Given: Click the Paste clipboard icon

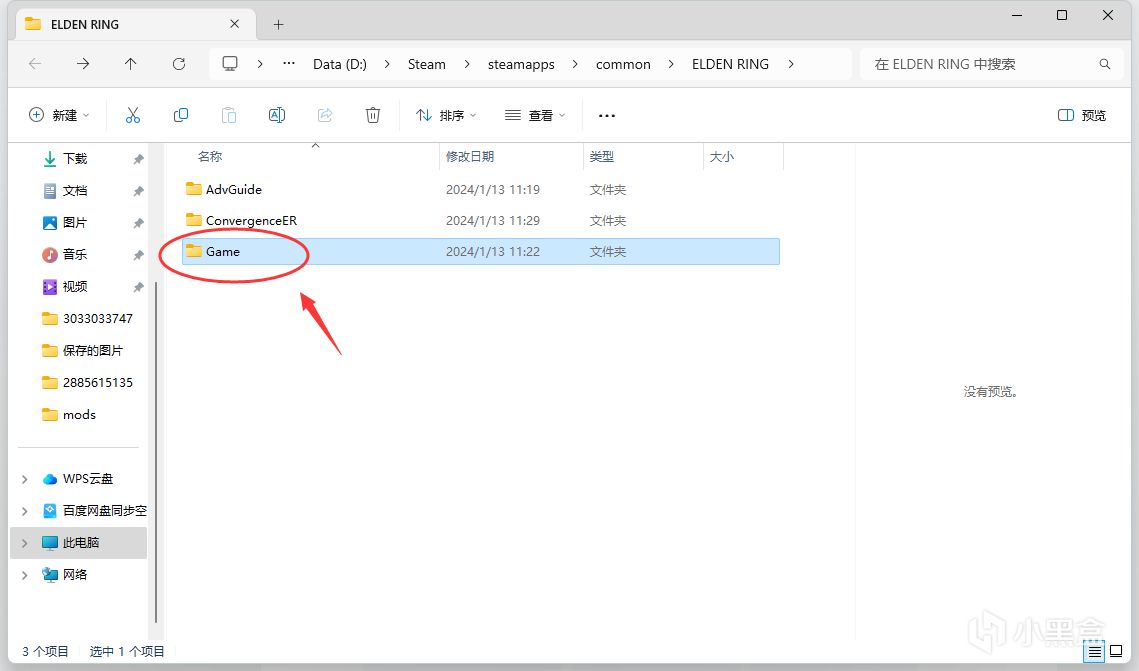Looking at the screenshot, I should coord(229,115).
